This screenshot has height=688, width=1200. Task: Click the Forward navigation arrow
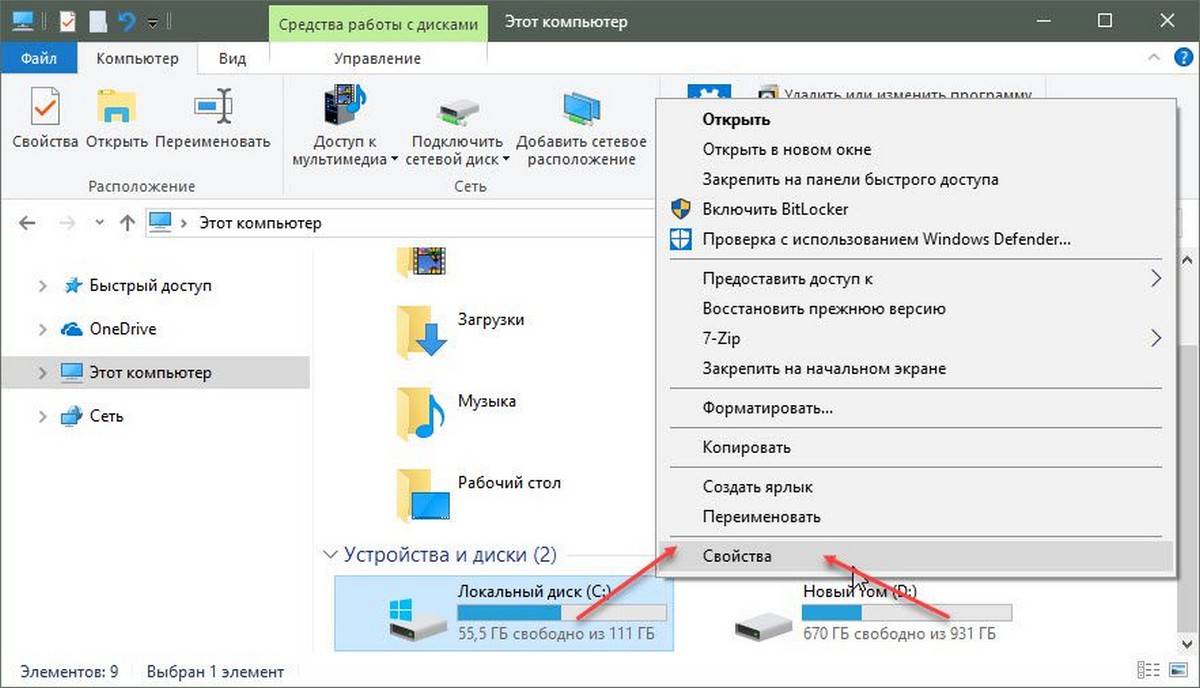pyautogui.click(x=66, y=223)
